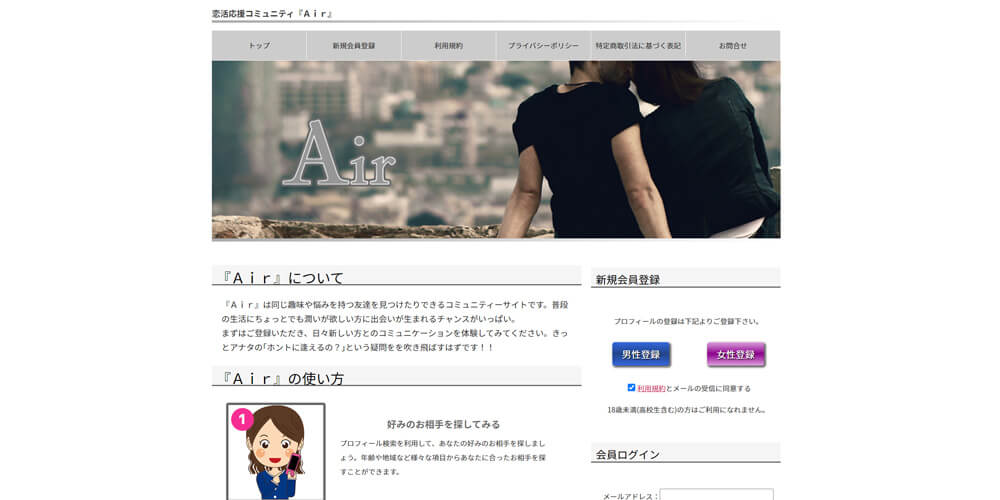The width and height of the screenshot is (1000, 500).
Task: Click the 『Air』について section heading
Action: [x=283, y=277]
